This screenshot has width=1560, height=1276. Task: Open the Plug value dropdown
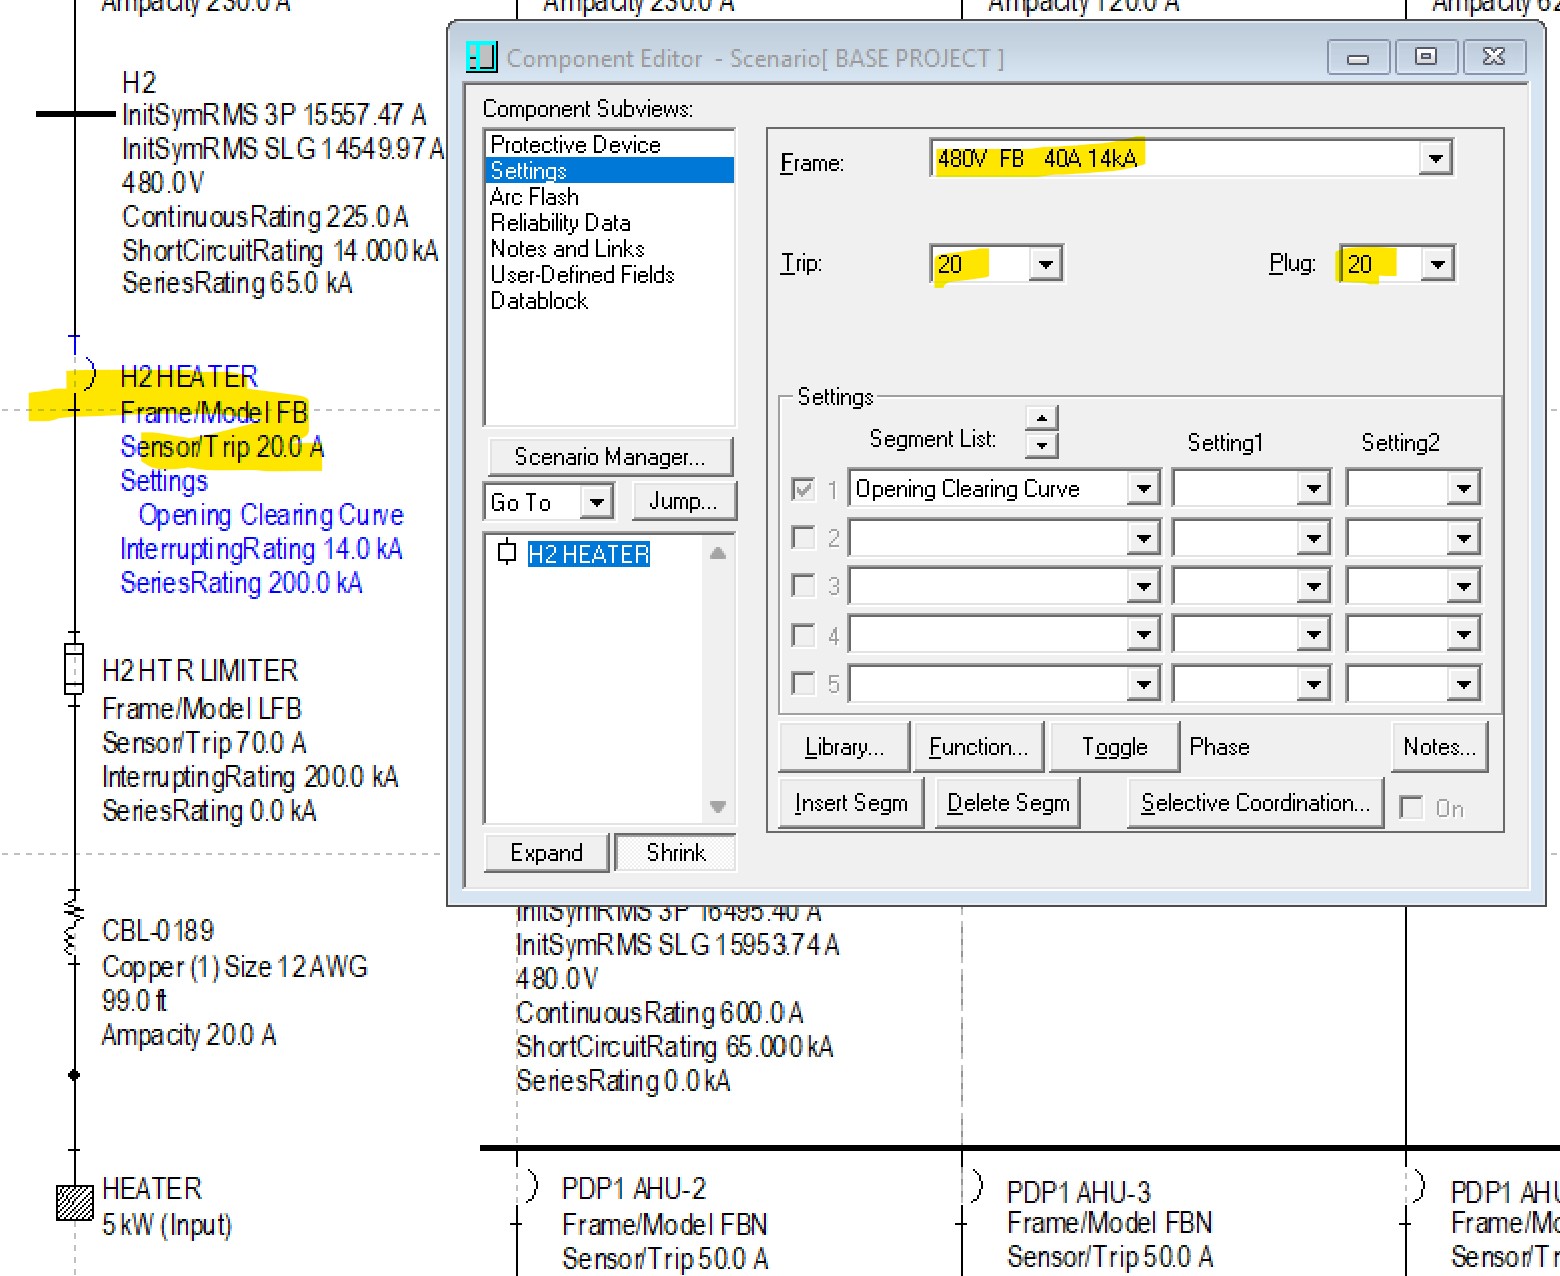[1437, 264]
